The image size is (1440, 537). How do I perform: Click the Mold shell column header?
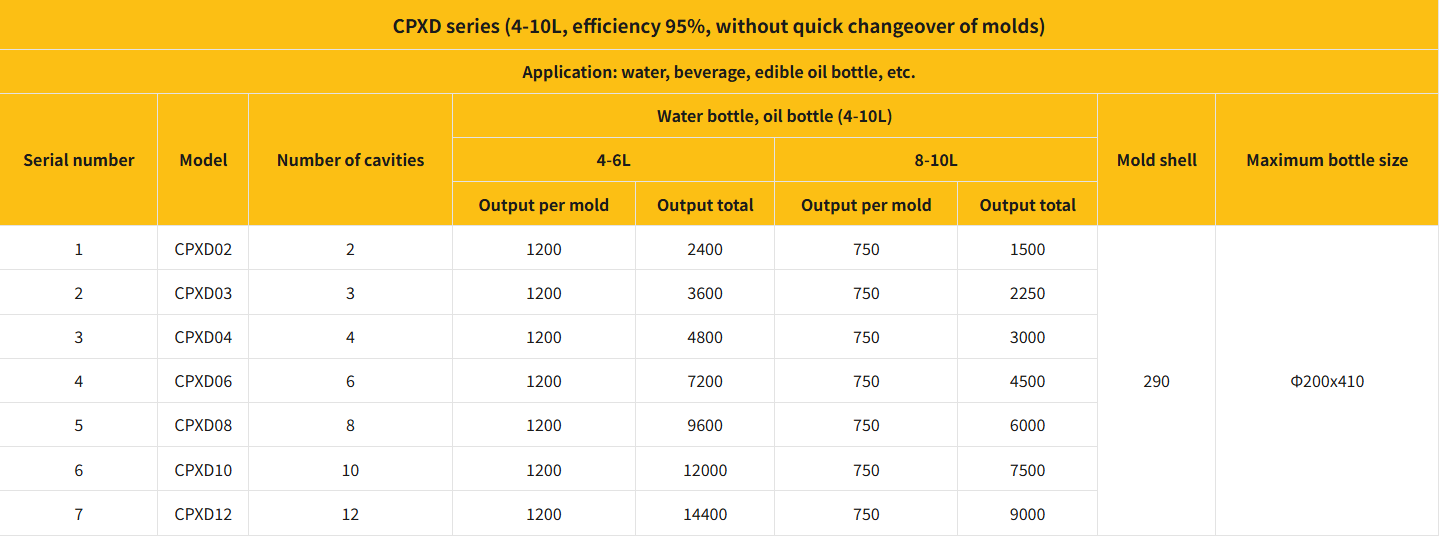(1156, 160)
